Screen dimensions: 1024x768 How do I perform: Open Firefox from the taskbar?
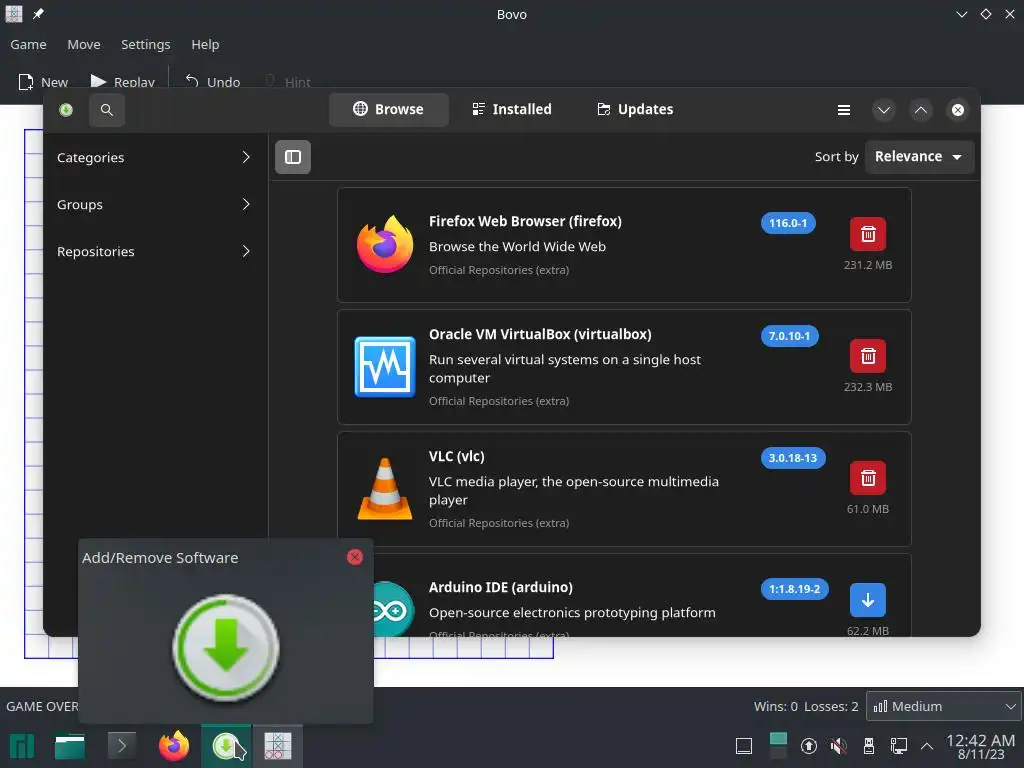coord(174,746)
